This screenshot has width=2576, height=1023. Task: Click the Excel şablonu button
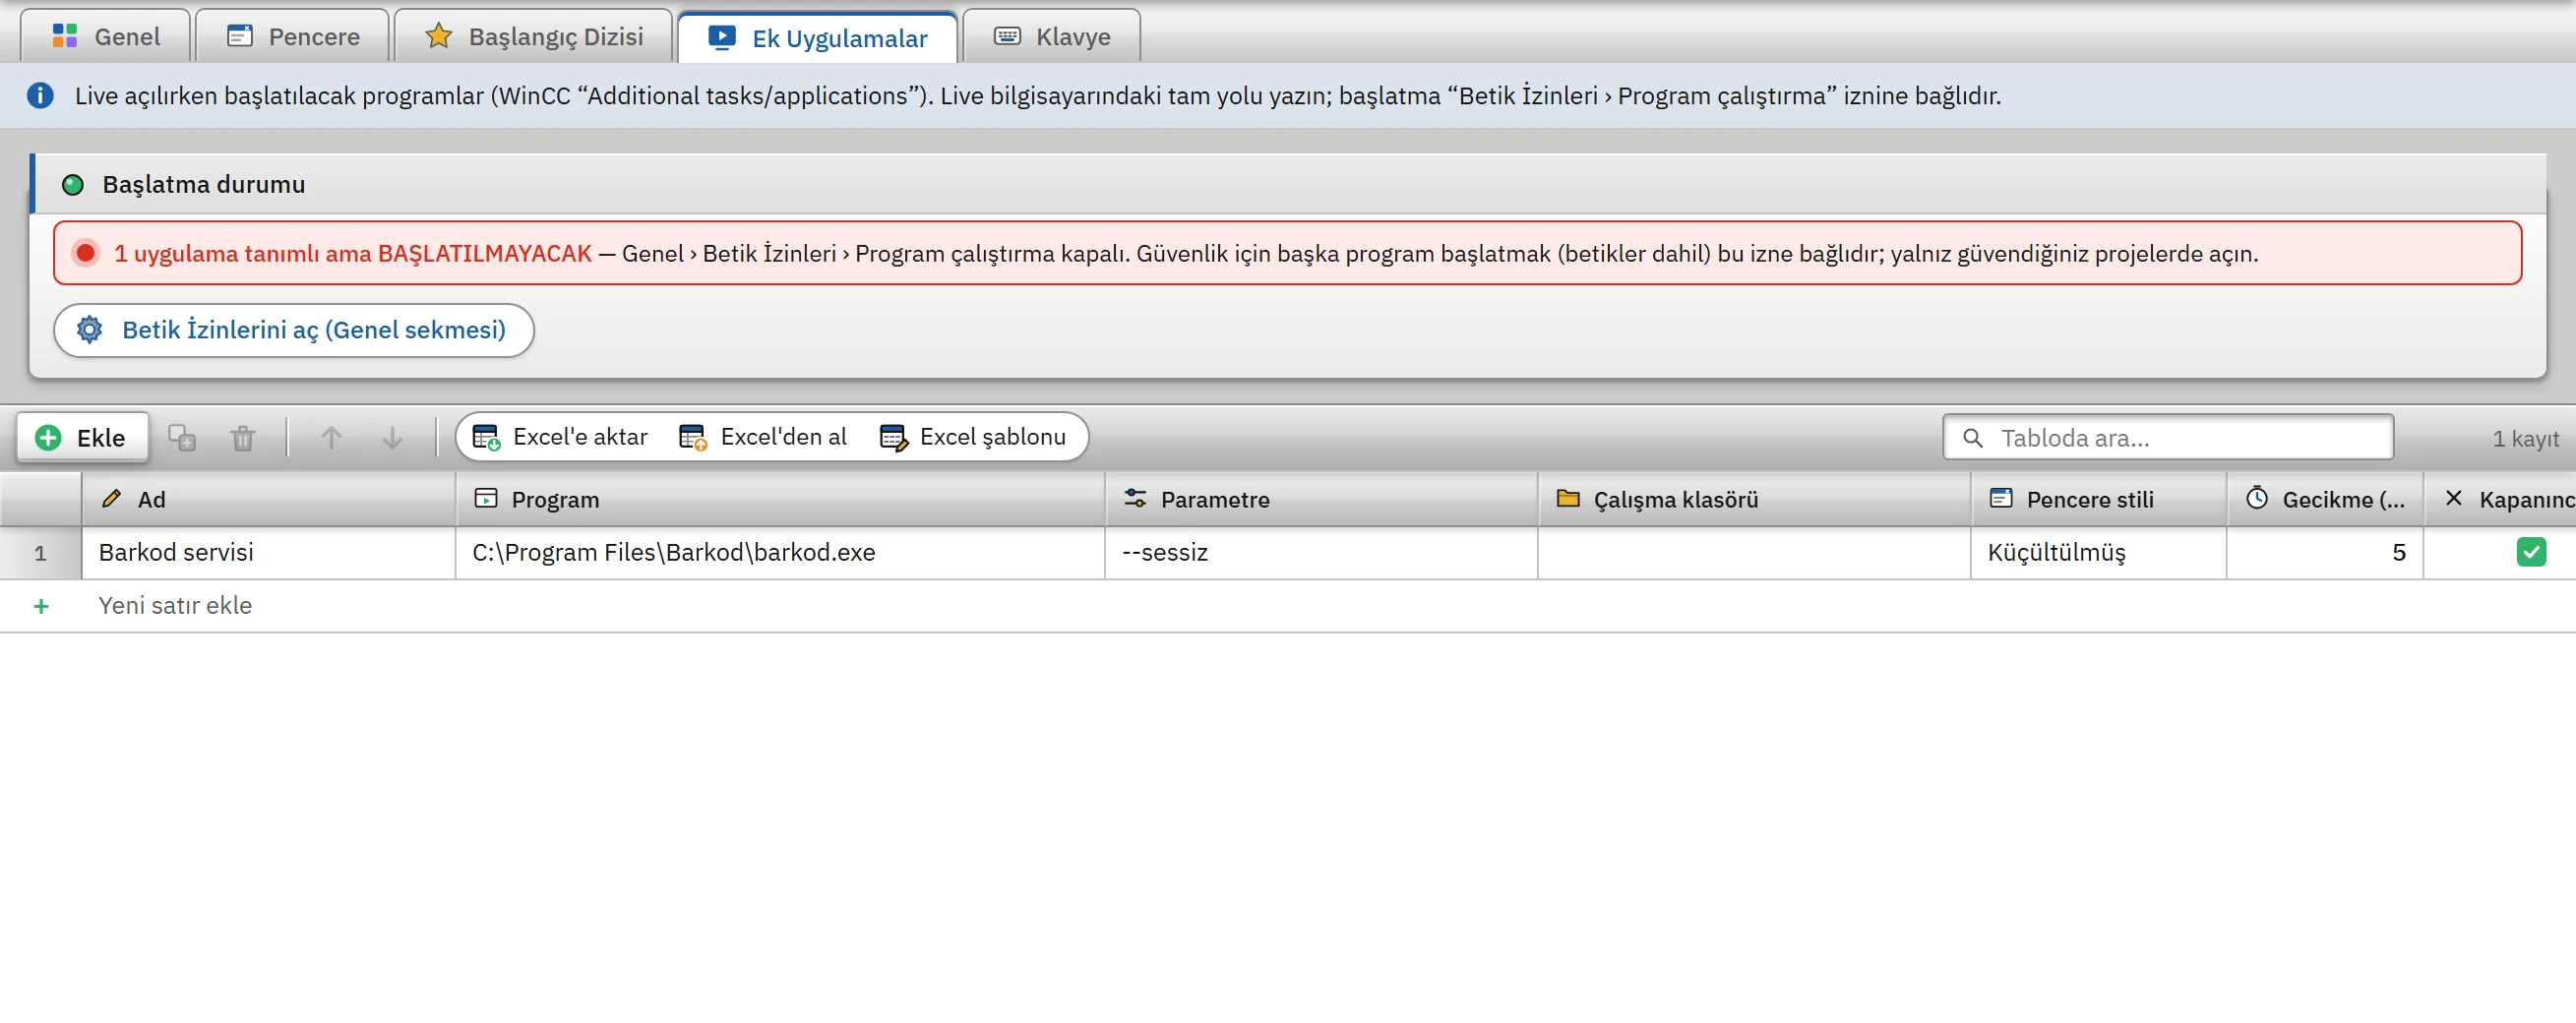(x=973, y=437)
